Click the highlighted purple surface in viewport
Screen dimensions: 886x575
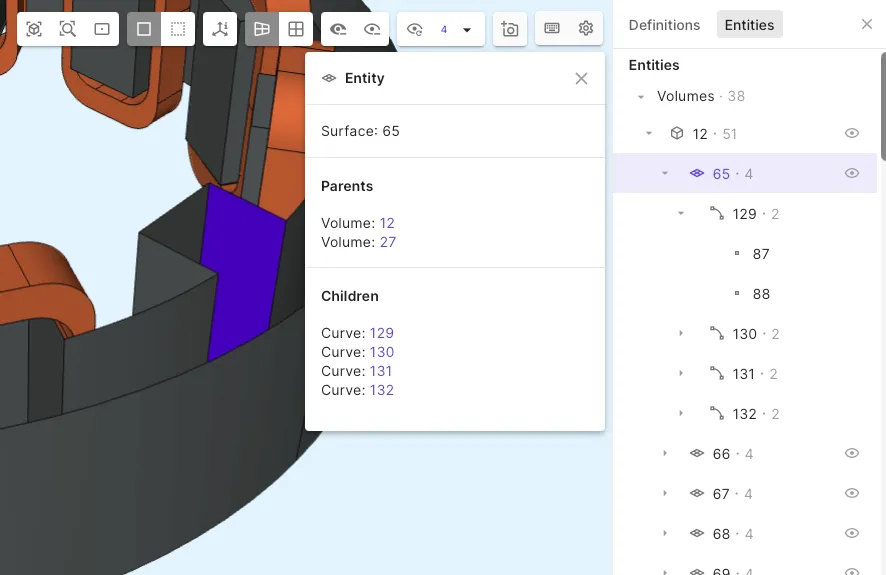coord(243,271)
